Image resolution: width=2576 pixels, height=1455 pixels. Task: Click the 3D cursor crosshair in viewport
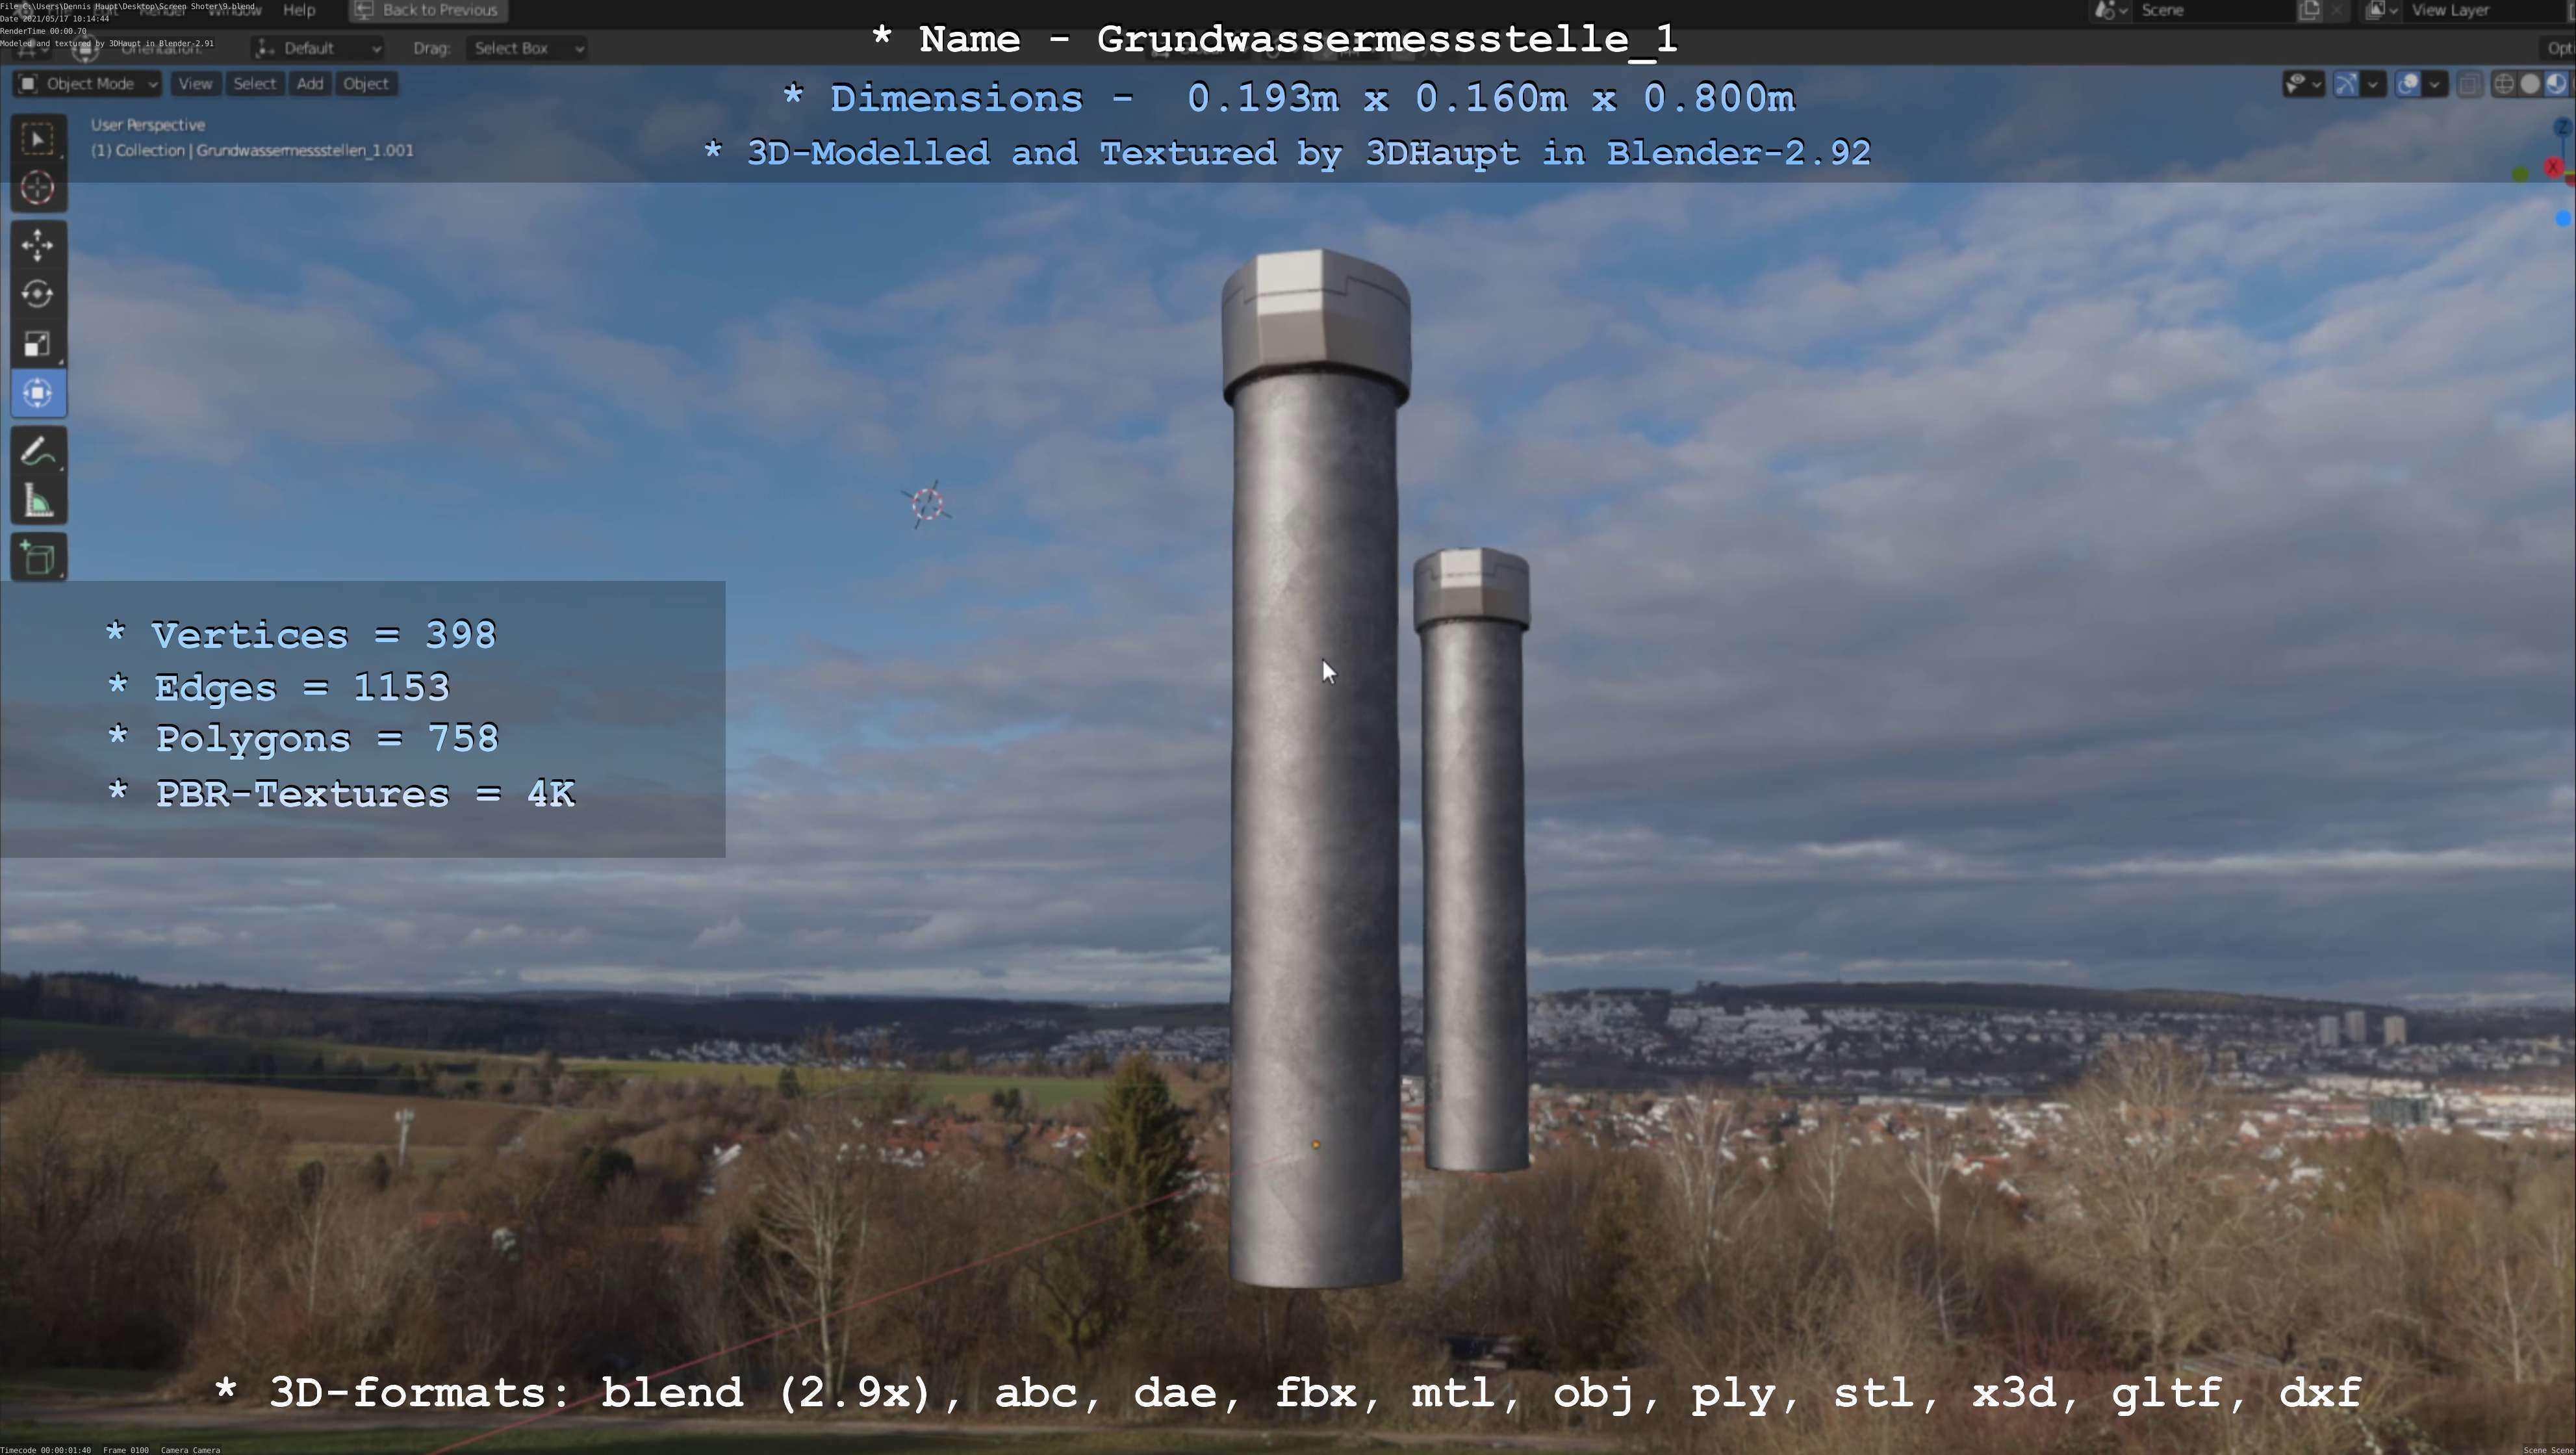point(928,504)
